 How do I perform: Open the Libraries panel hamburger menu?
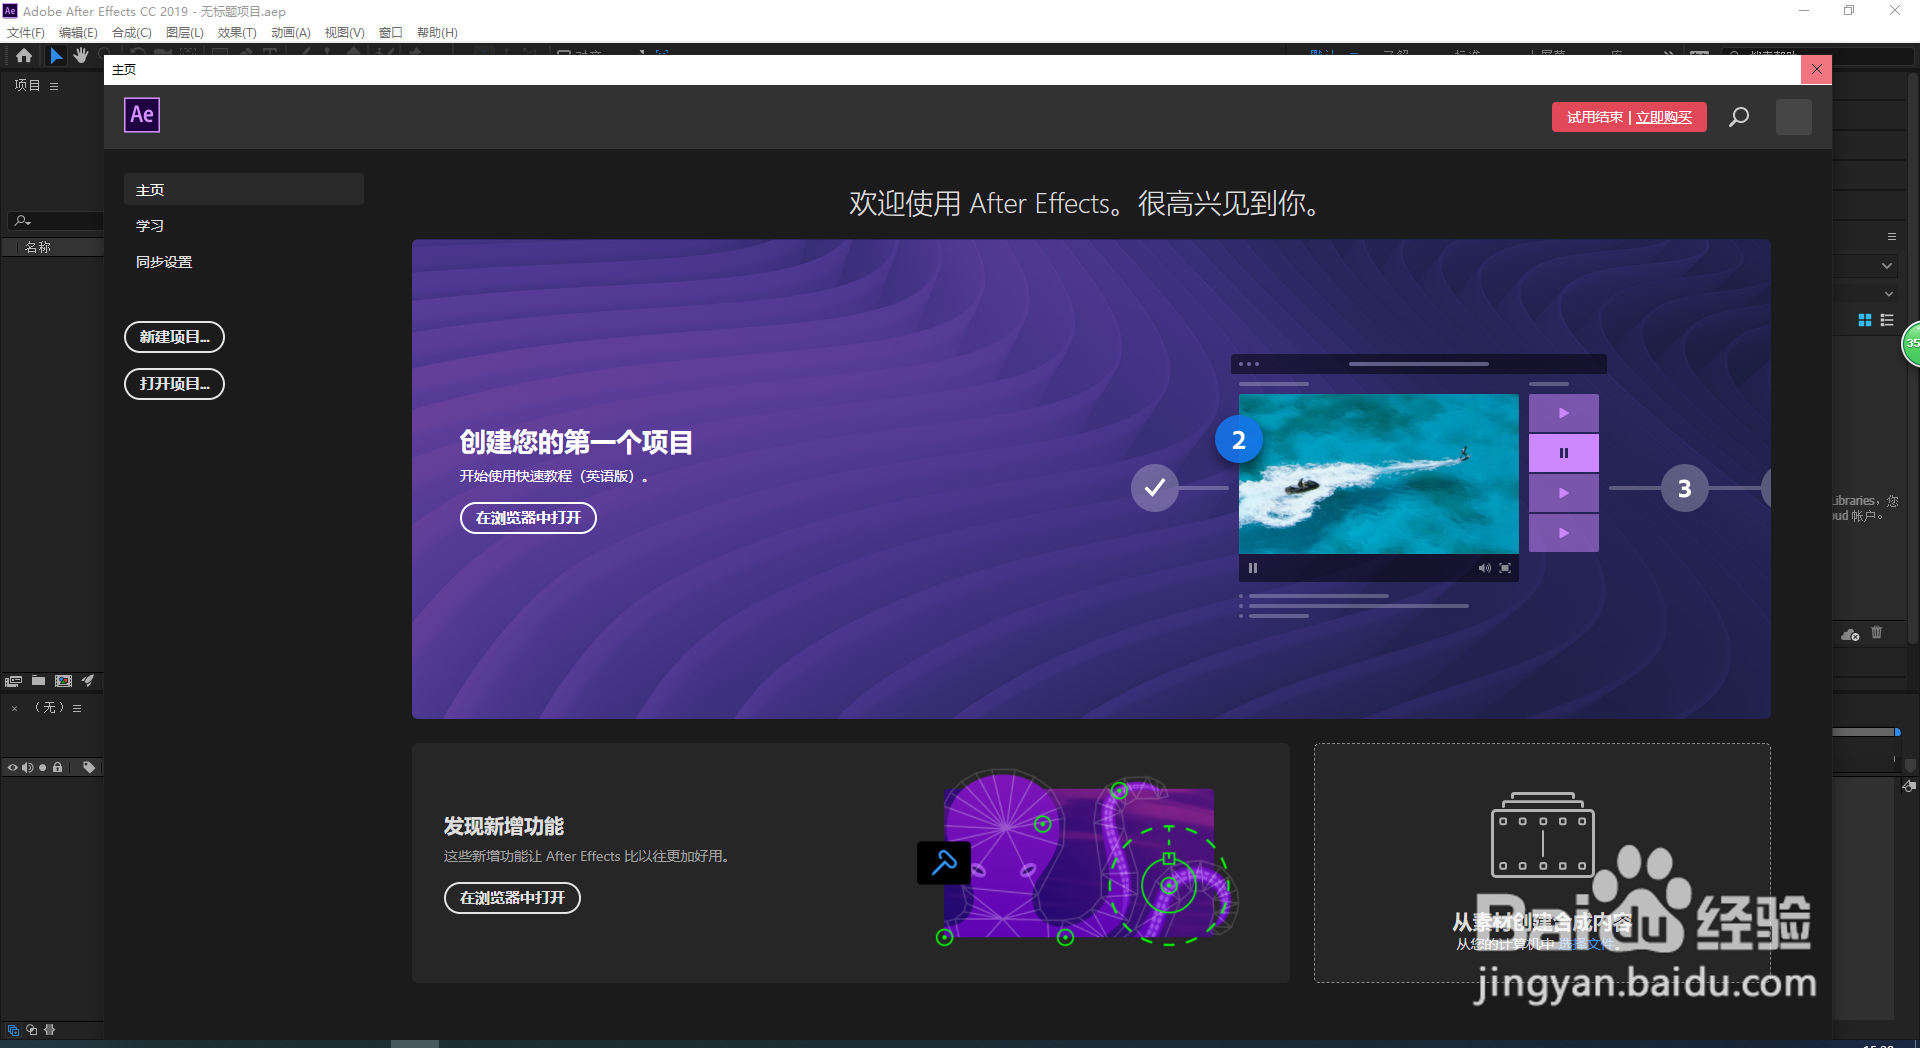pos(1892,237)
